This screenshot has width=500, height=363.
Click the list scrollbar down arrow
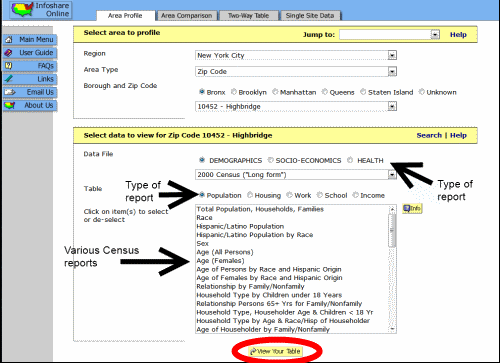392,329
